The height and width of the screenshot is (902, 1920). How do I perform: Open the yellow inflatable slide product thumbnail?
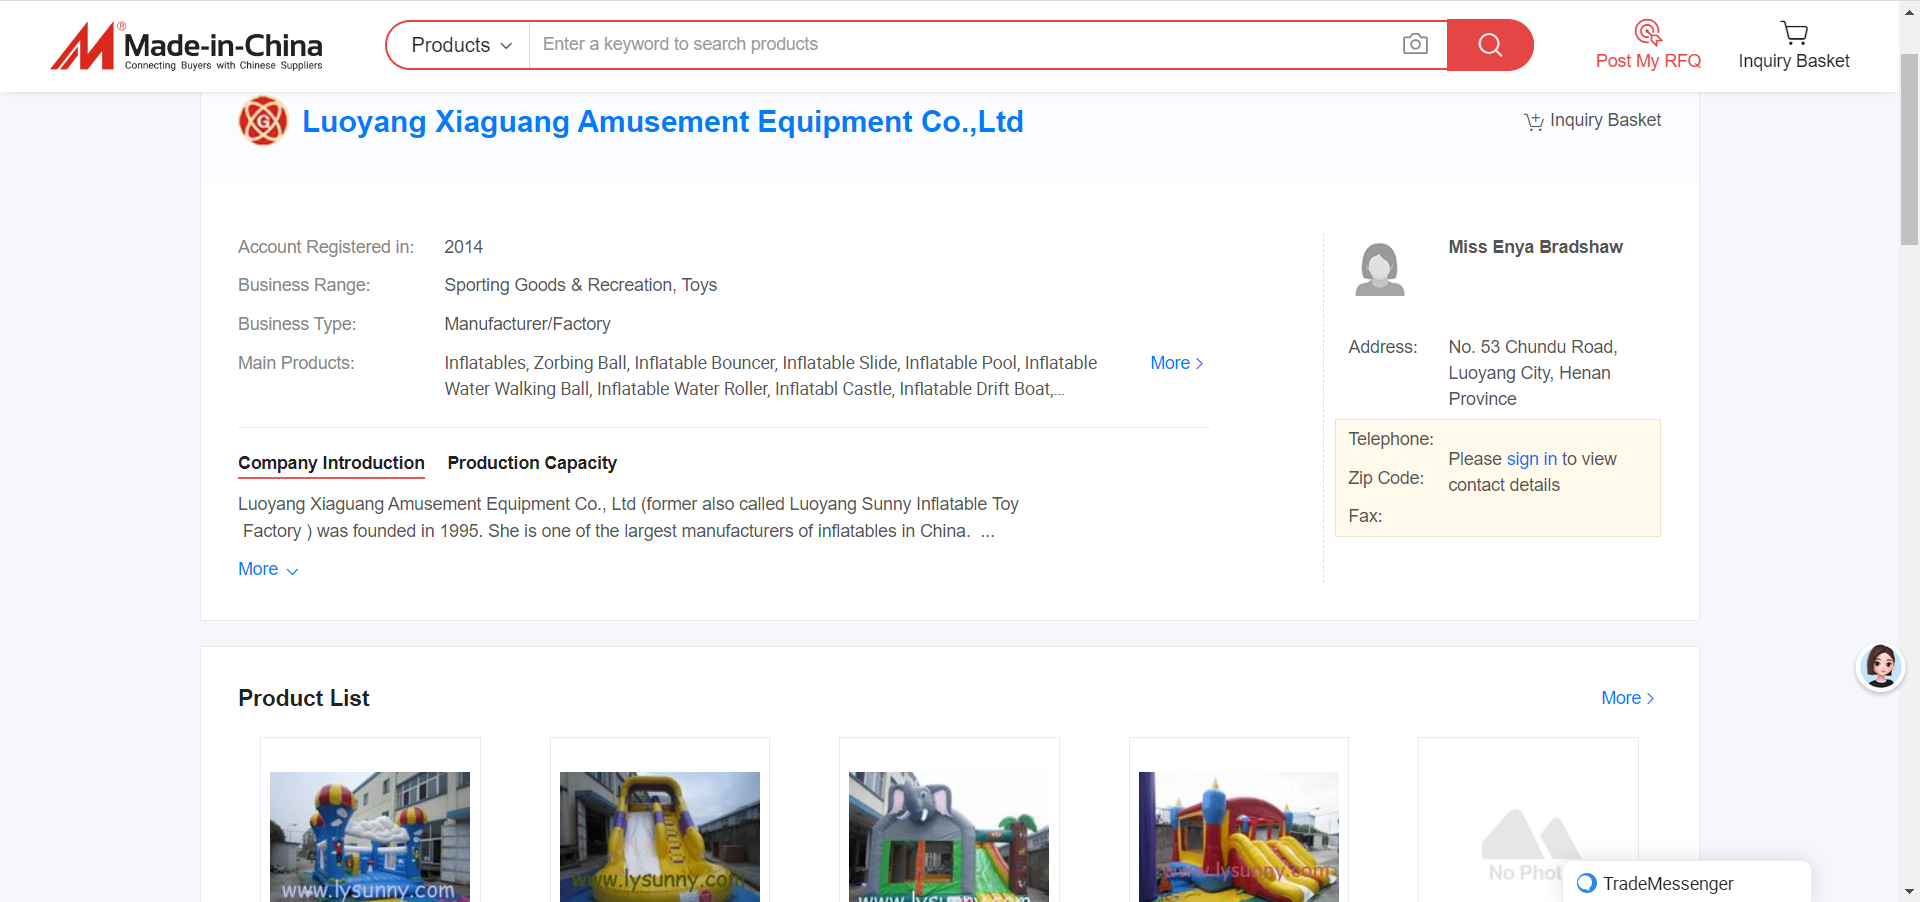660,836
